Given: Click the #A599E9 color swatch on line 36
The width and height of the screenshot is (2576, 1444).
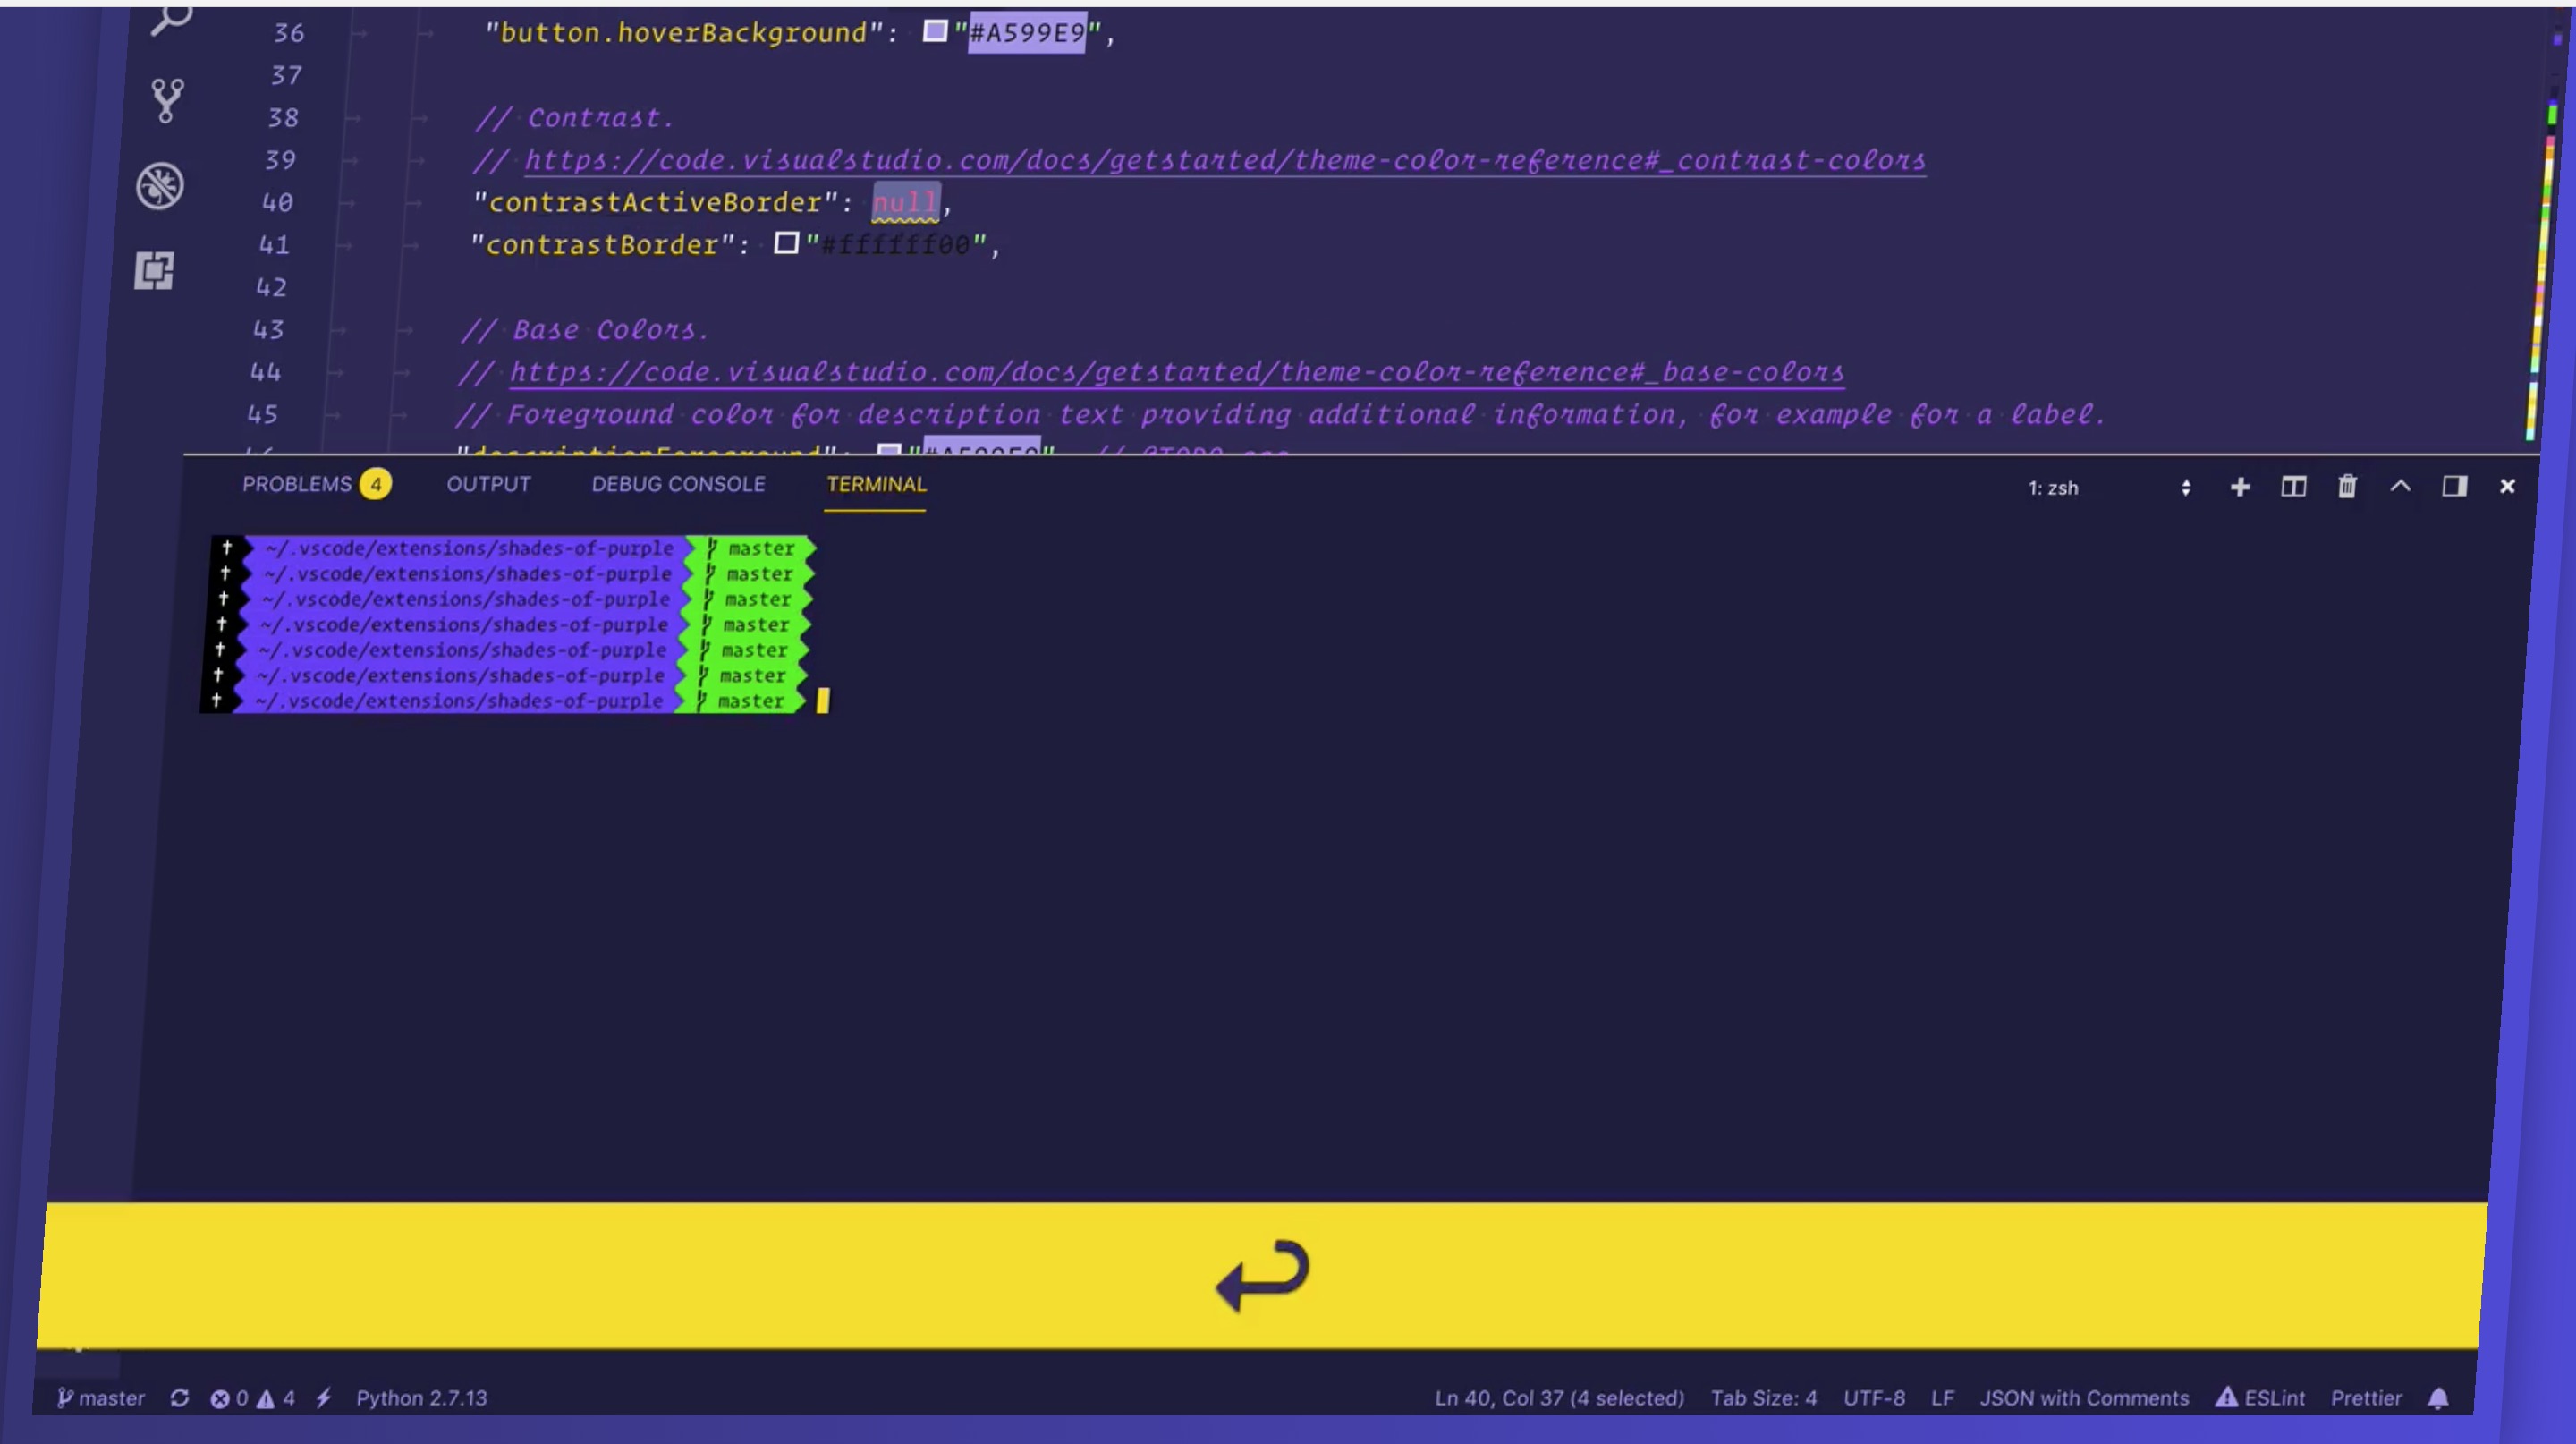Looking at the screenshot, I should [934, 32].
